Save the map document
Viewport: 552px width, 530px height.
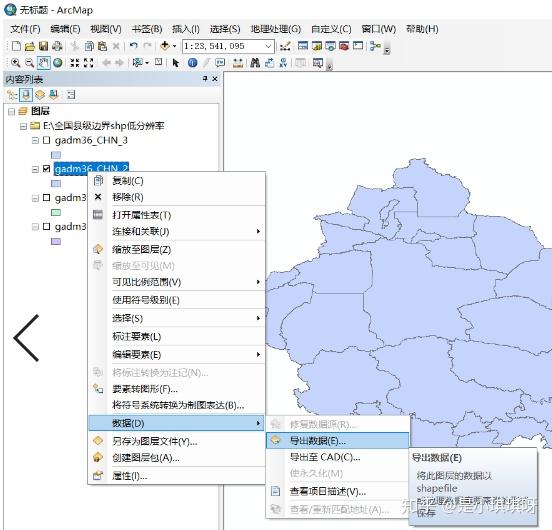click(x=43, y=46)
